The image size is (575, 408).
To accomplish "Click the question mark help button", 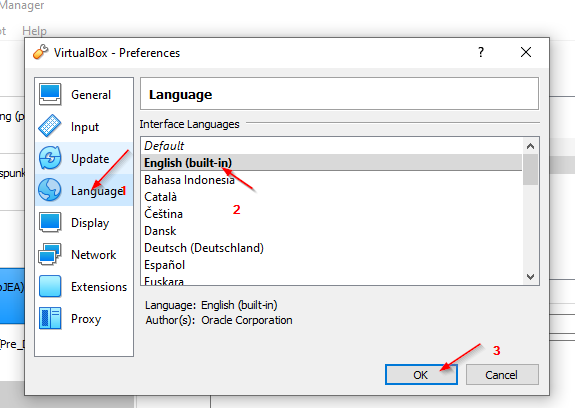I will coord(481,52).
